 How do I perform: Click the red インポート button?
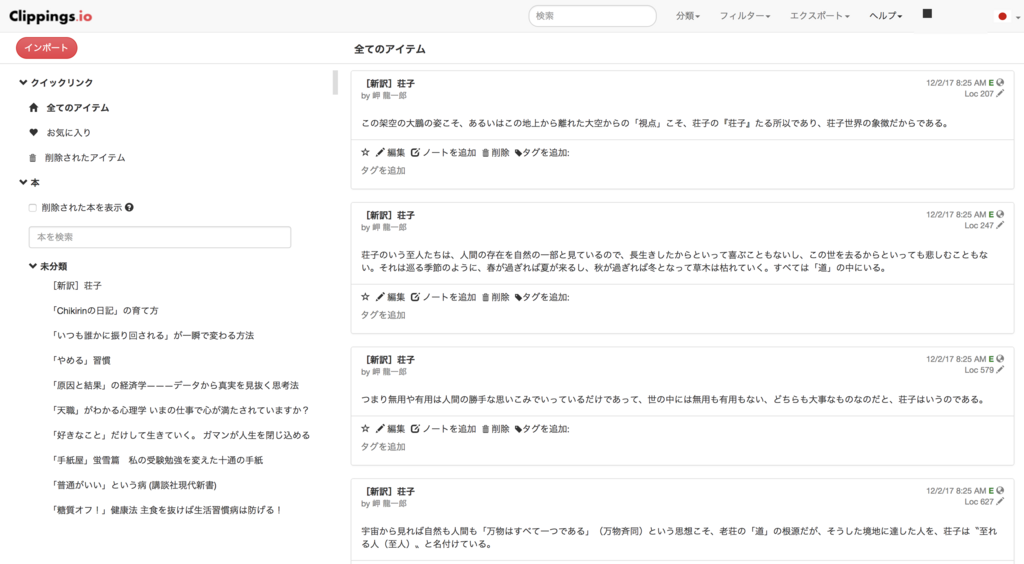point(46,48)
